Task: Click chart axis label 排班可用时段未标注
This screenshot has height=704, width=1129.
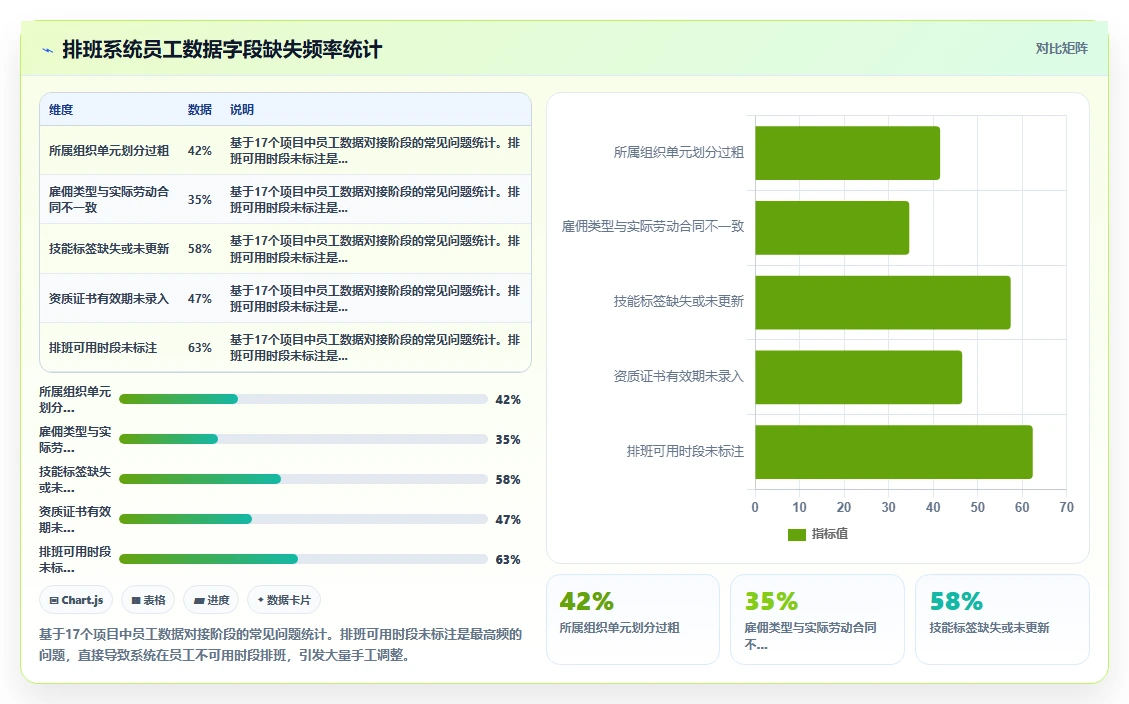Action: (685, 451)
